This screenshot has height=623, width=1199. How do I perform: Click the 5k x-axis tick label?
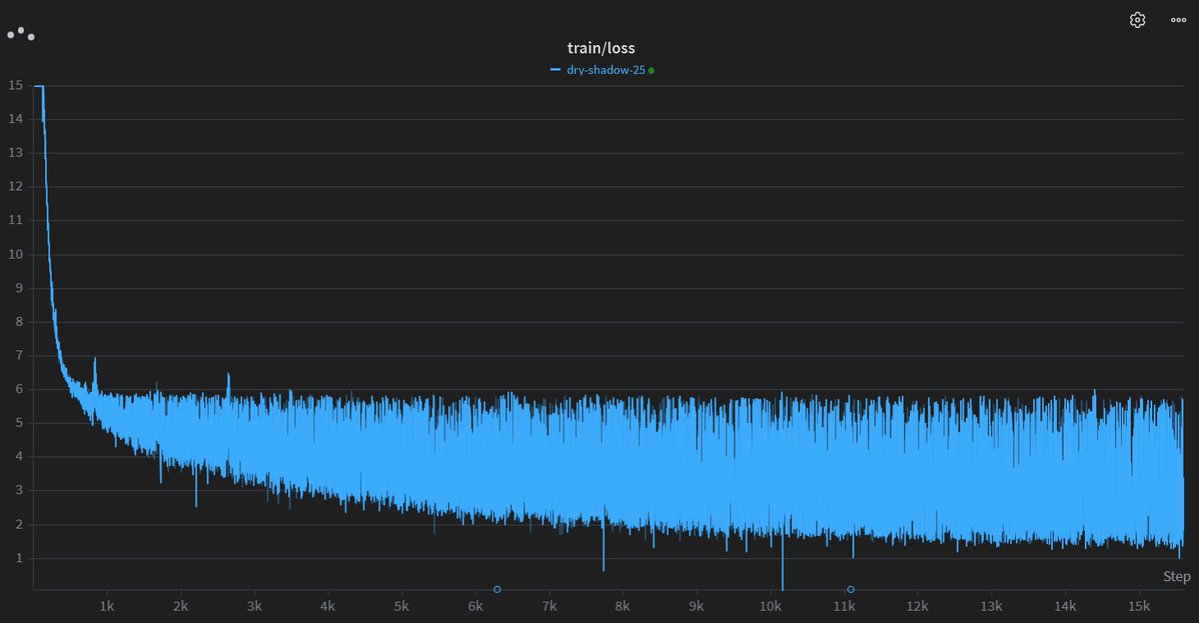[401, 606]
